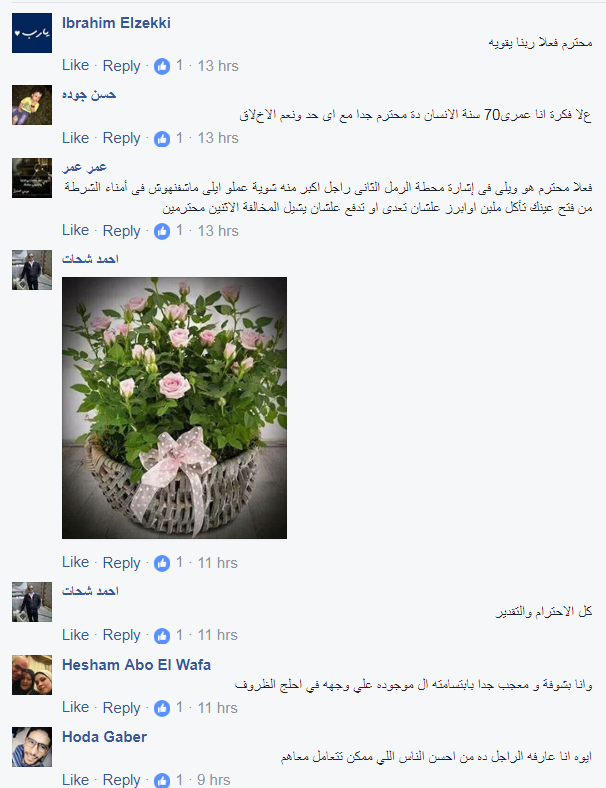This screenshot has width=606, height=788.
Task: Open the 13 hrs timestamp on Ibrahim's comment
Action: coord(218,66)
